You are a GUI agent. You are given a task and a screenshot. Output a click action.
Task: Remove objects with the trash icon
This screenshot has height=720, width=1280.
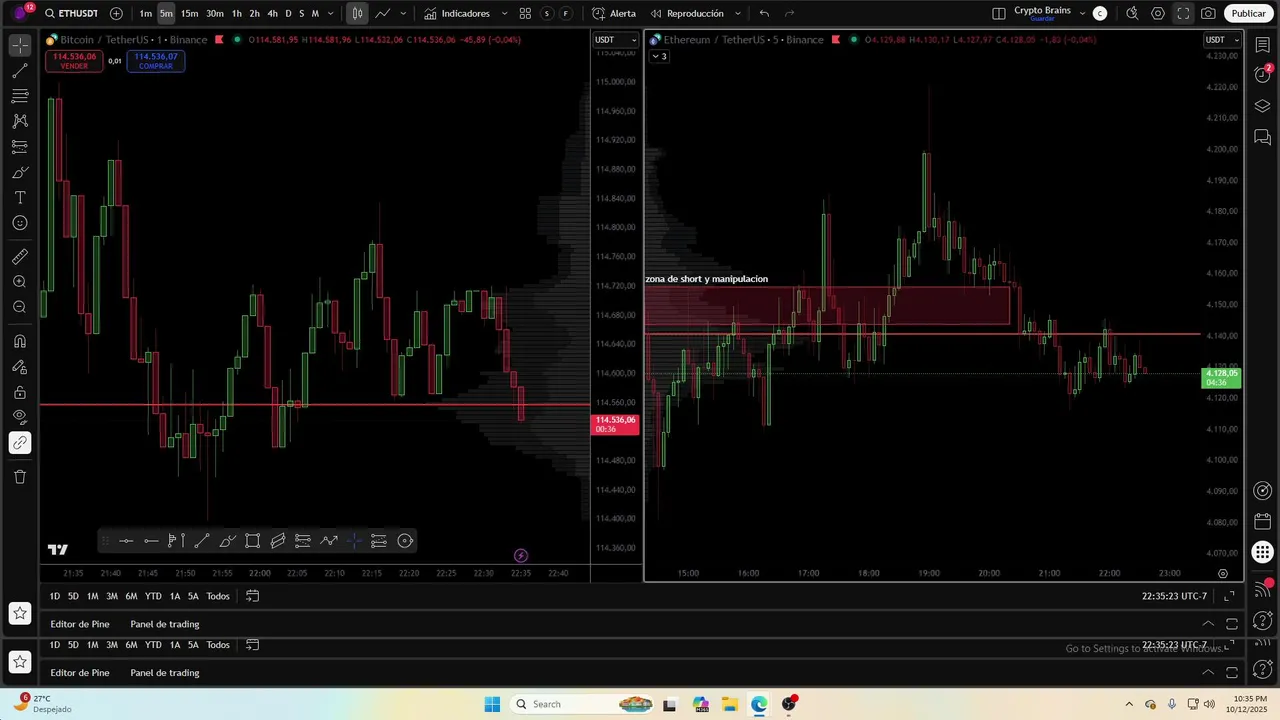20,477
